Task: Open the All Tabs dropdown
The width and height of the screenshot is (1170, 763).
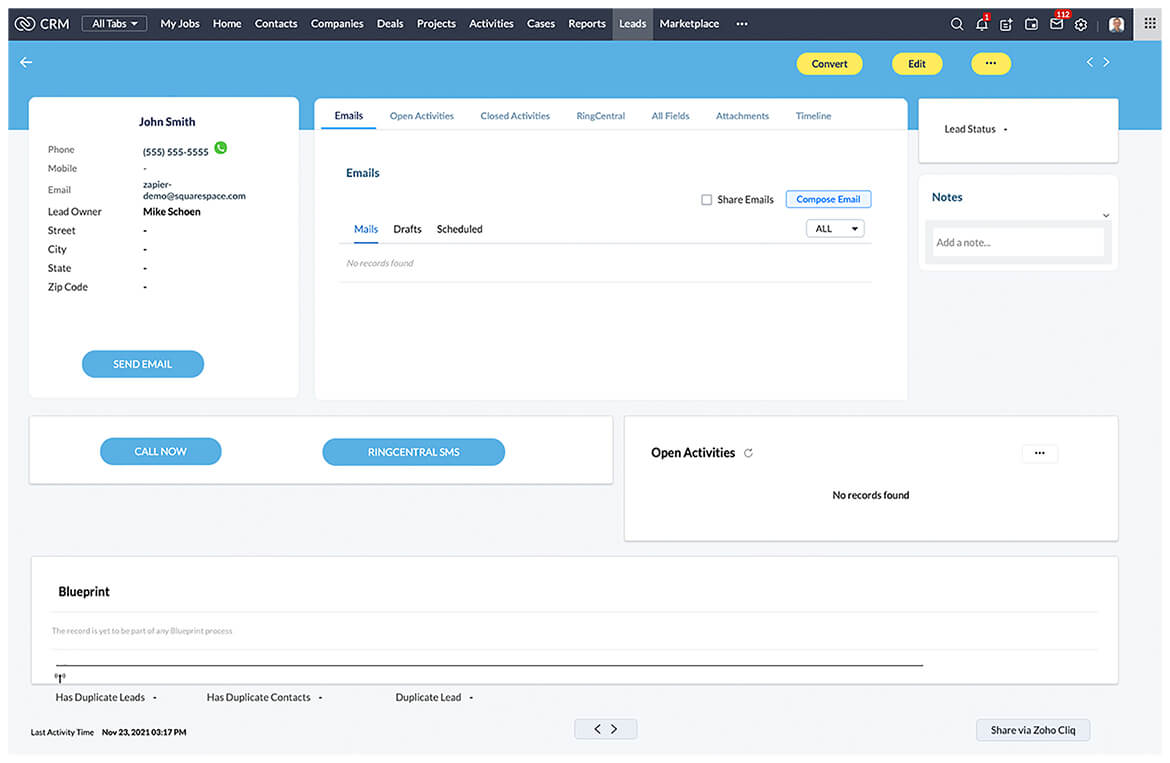Action: pos(114,24)
